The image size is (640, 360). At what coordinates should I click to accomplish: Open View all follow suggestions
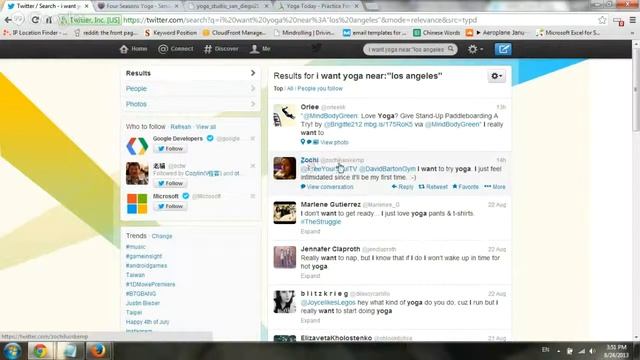(206, 127)
